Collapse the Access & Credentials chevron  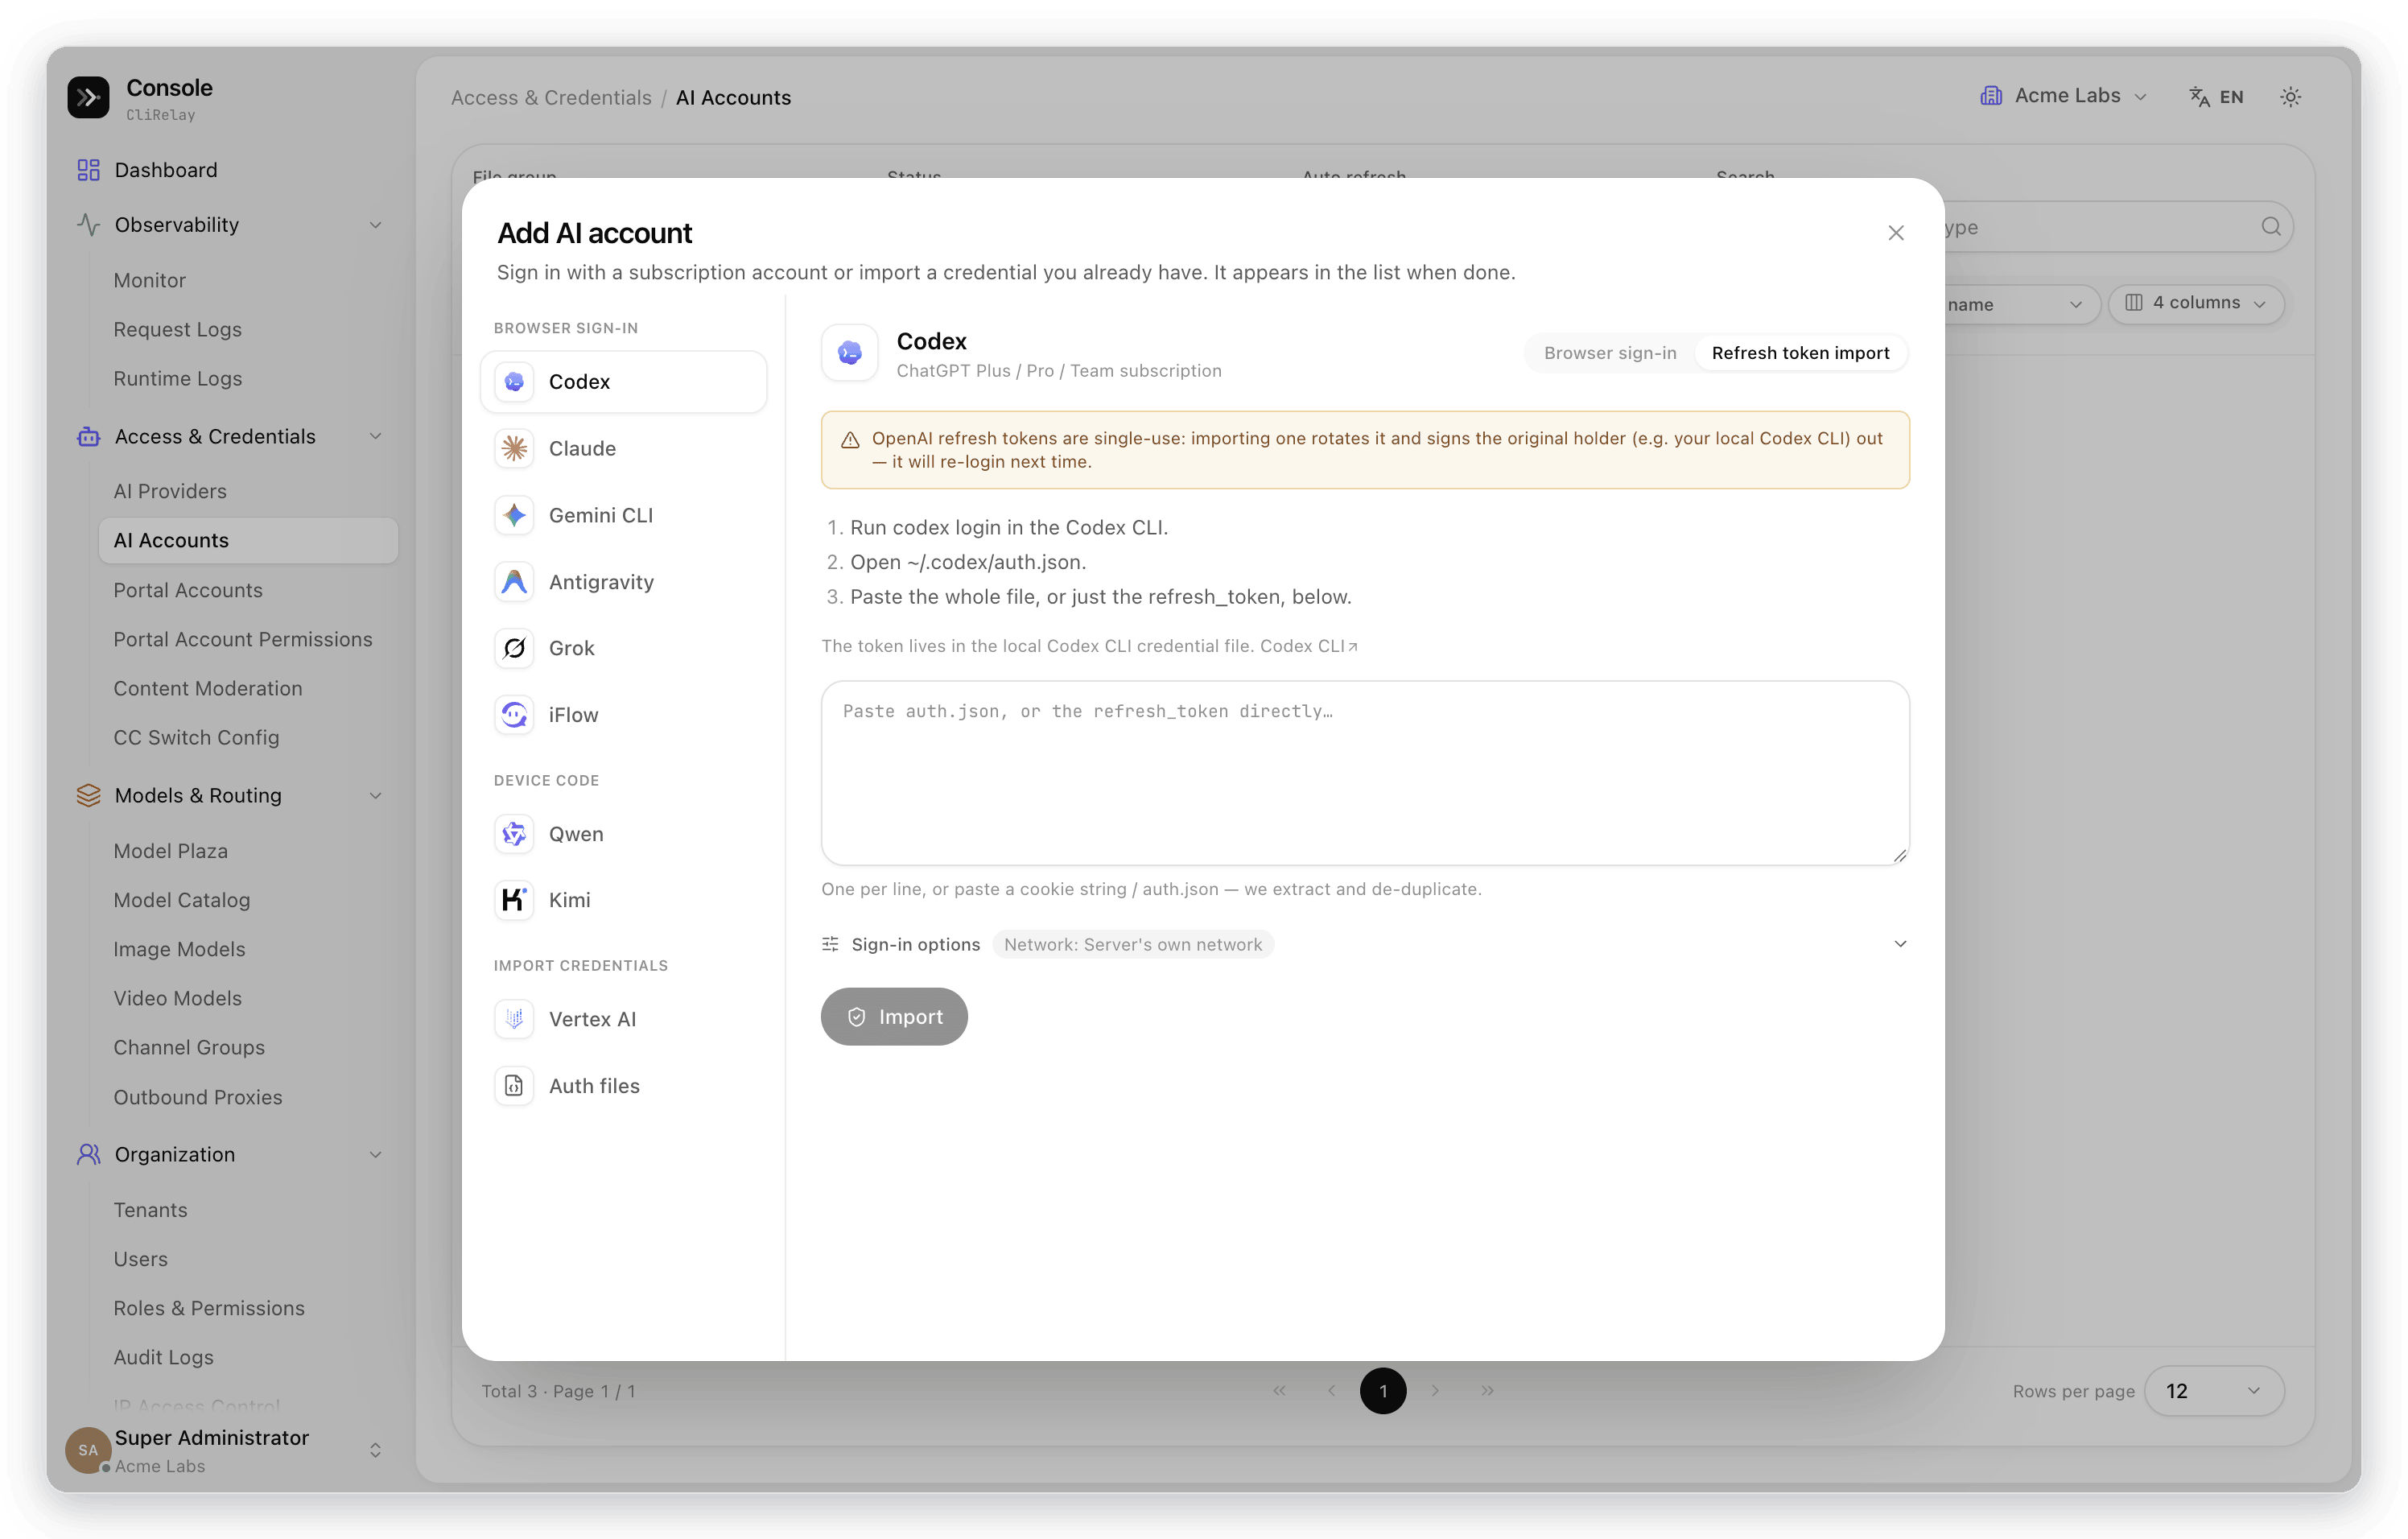pyautogui.click(x=375, y=436)
